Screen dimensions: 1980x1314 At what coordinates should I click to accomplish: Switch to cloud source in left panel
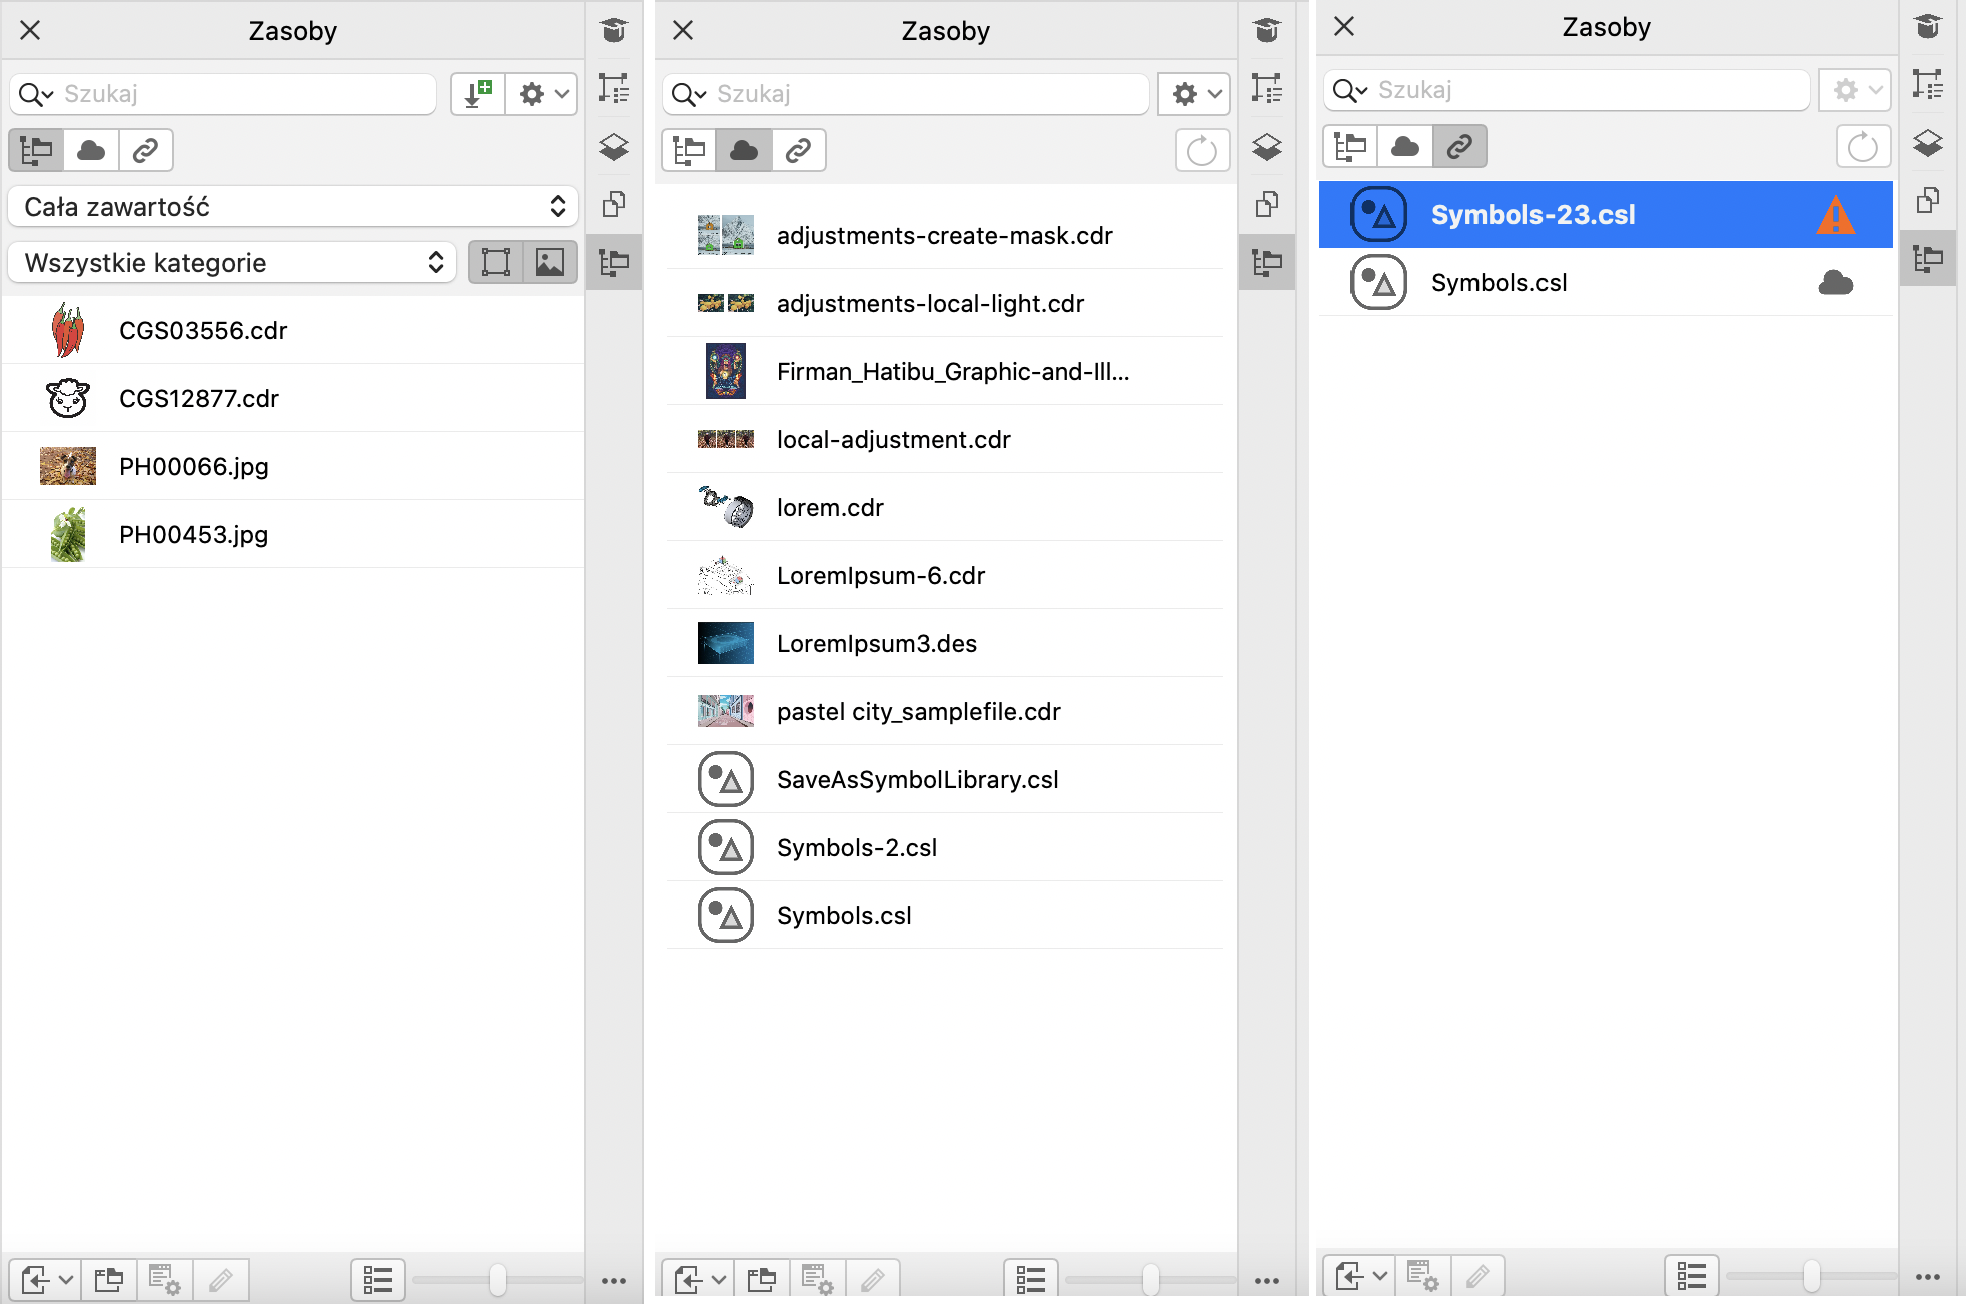point(91,151)
